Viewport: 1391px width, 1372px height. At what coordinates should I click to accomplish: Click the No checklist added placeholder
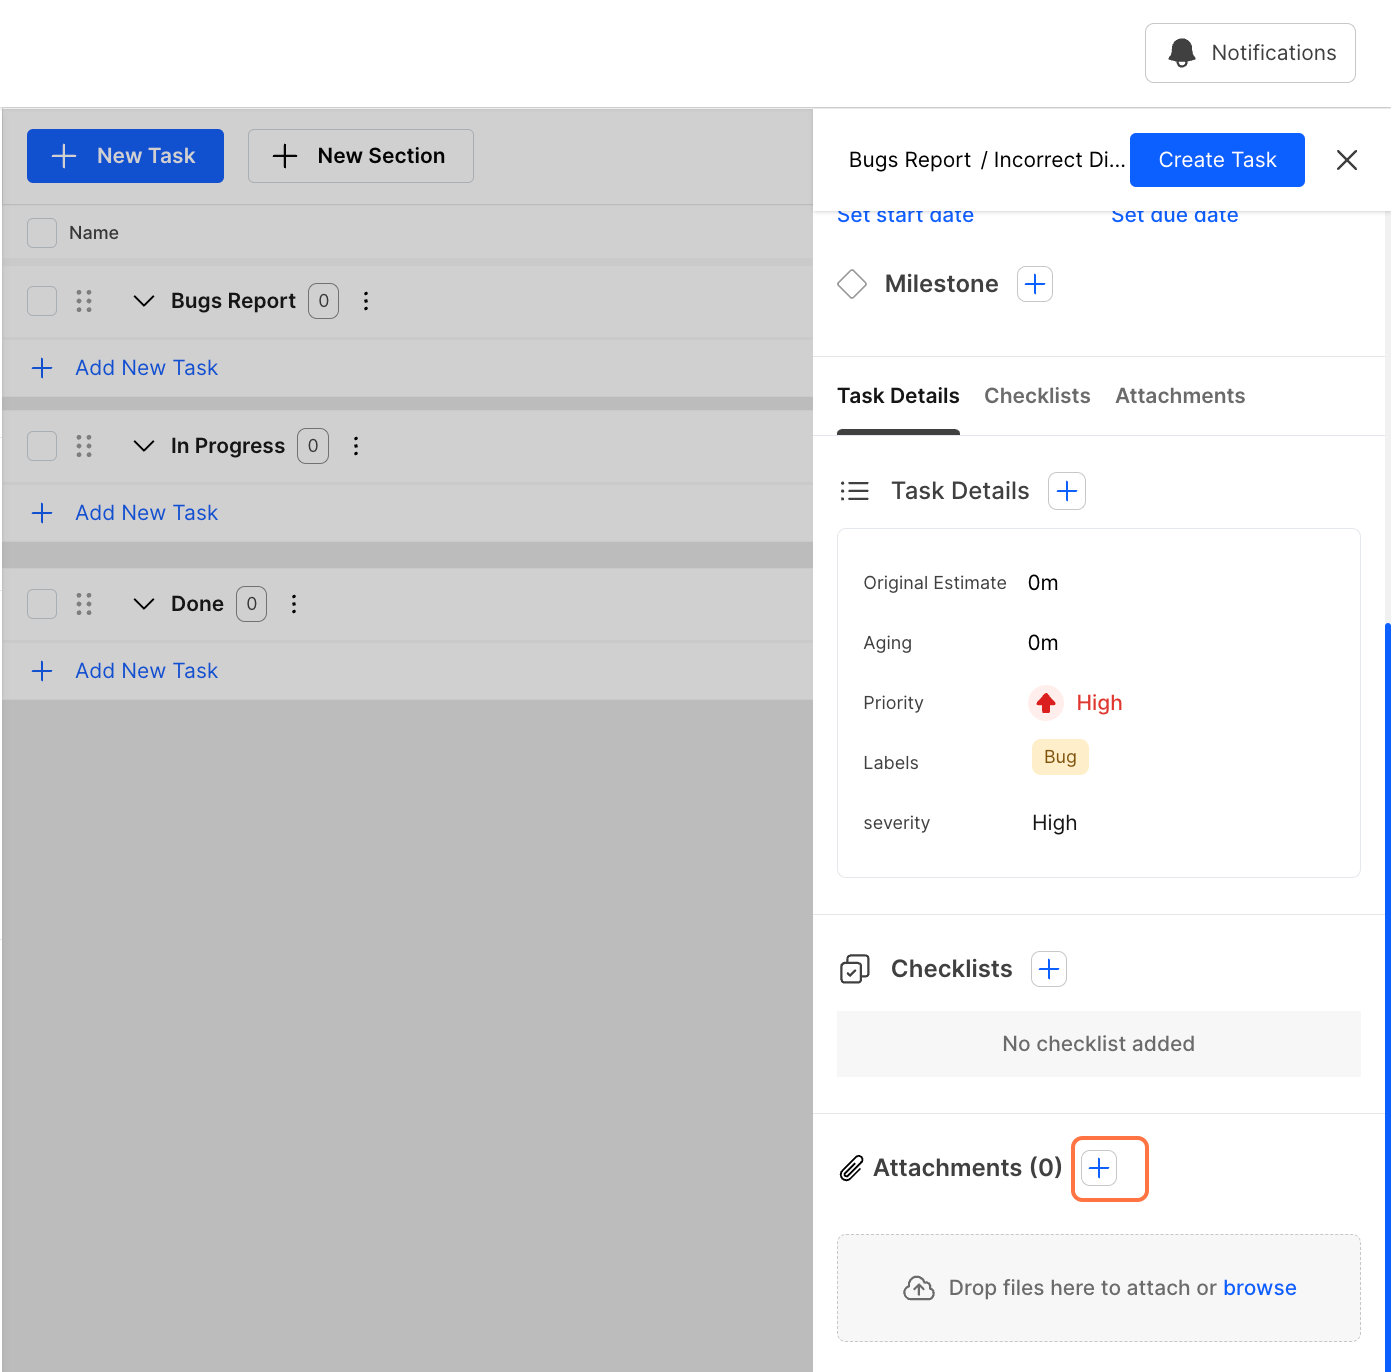1099,1044
